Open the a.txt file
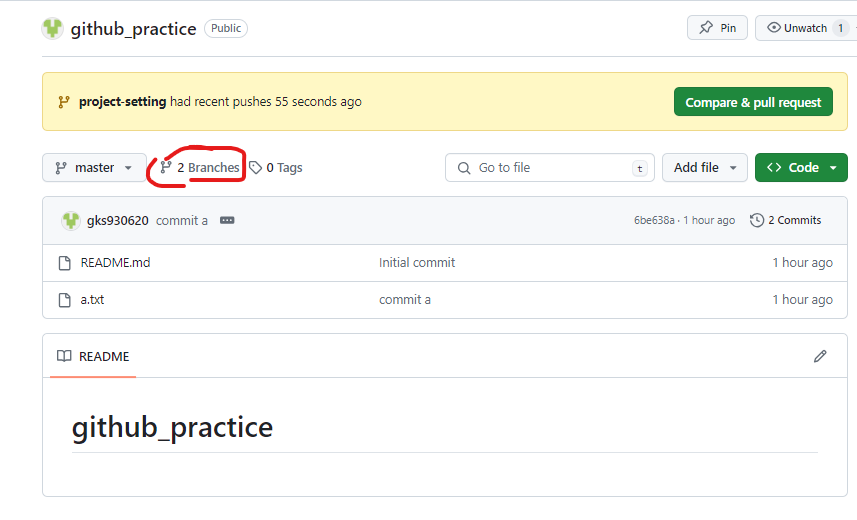 pyautogui.click(x=92, y=300)
